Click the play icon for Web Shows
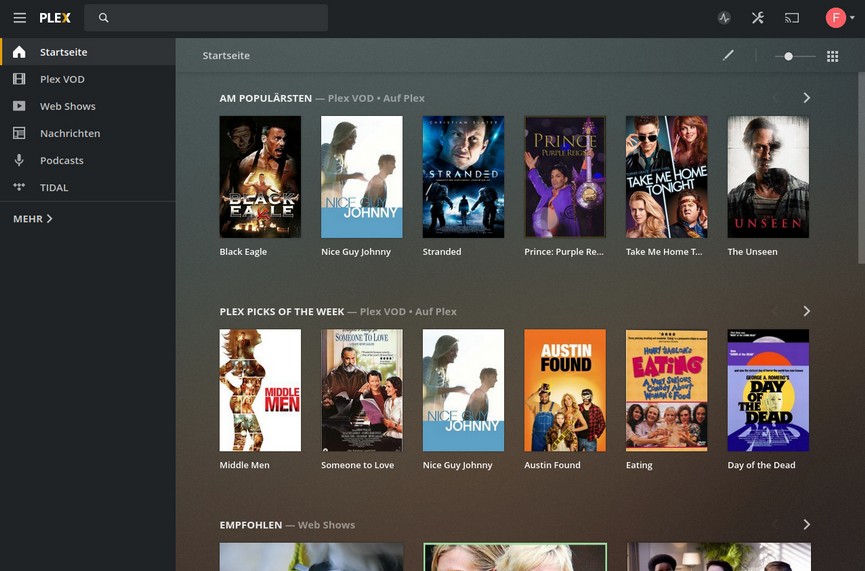865x571 pixels. coord(19,106)
